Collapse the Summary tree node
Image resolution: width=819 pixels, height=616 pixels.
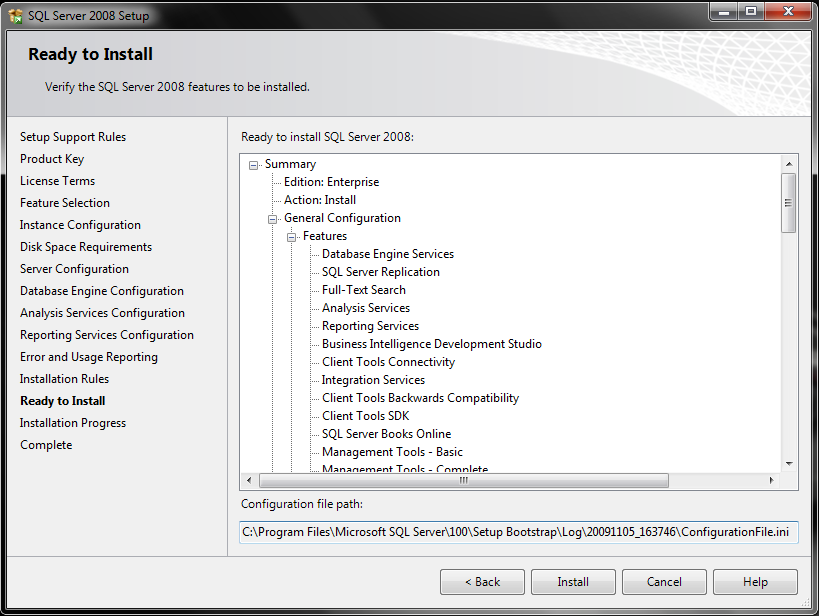pos(253,165)
